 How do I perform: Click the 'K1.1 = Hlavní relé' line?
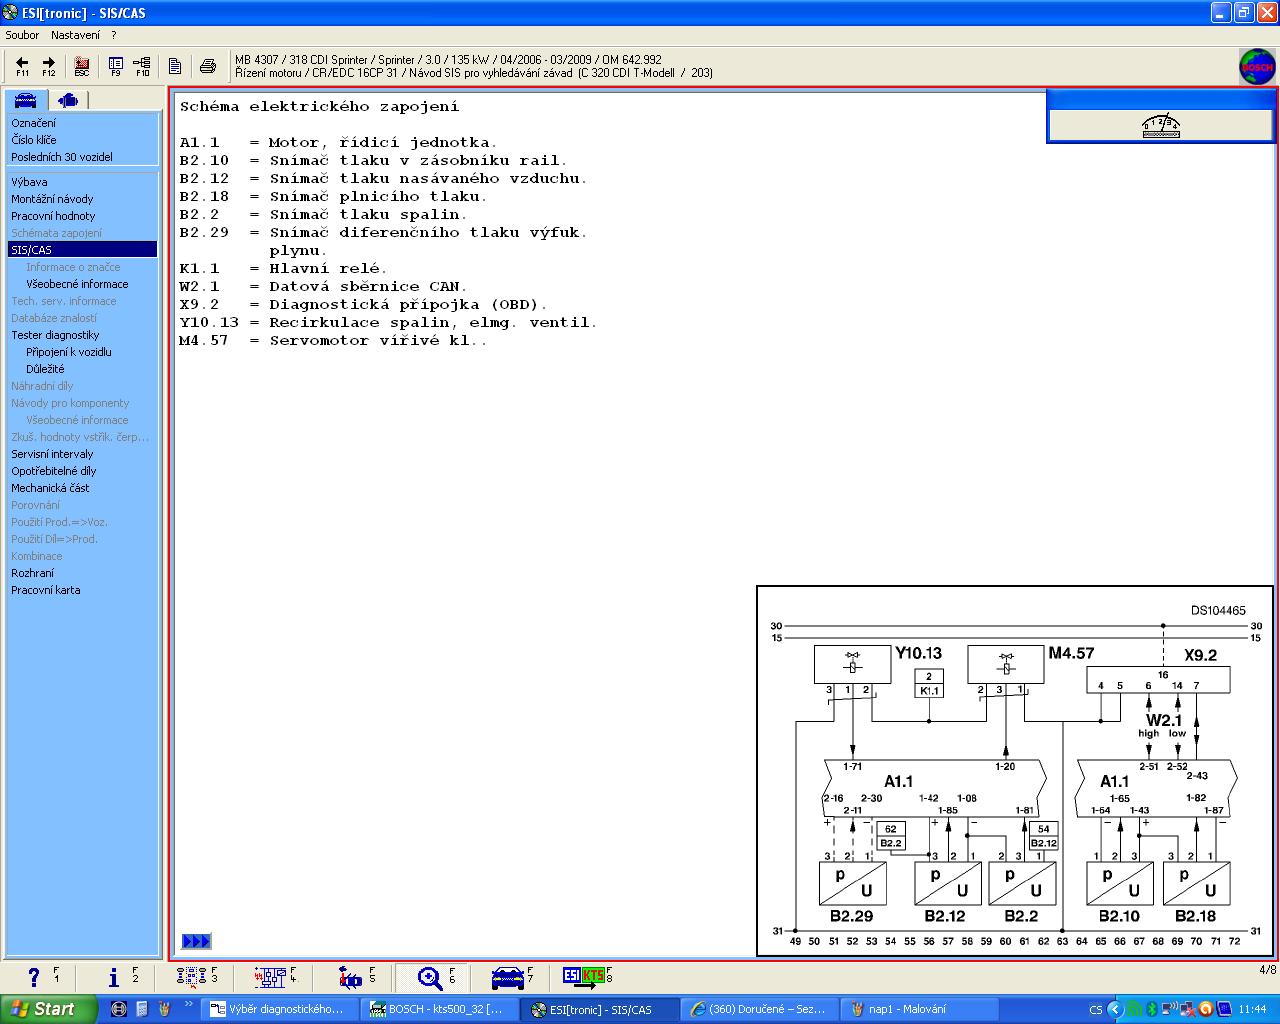(x=283, y=269)
